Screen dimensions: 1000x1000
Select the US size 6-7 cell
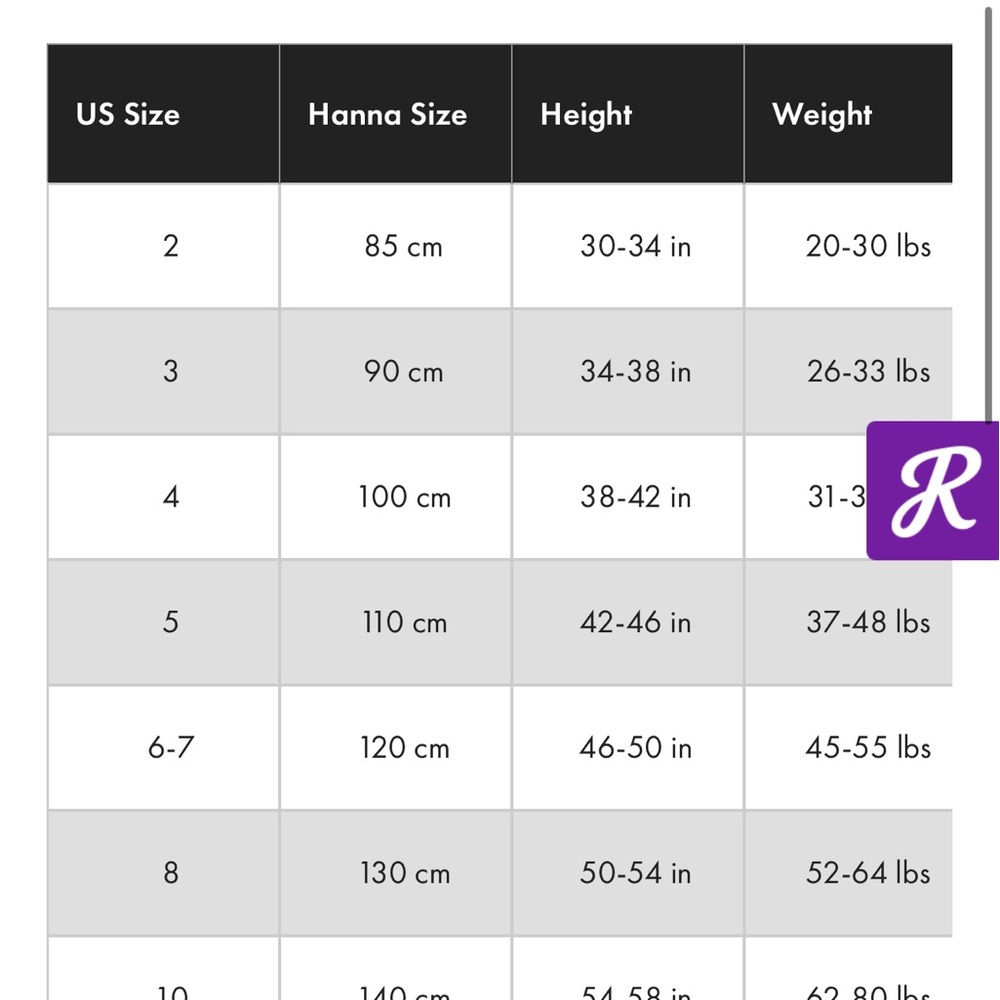point(163,747)
